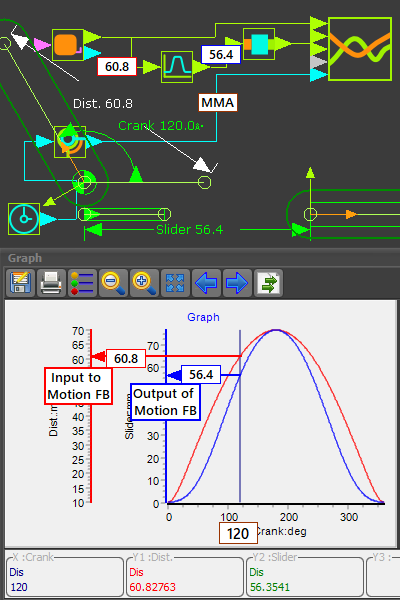
Task: Select the orange Measurement function block
Action: [68, 45]
